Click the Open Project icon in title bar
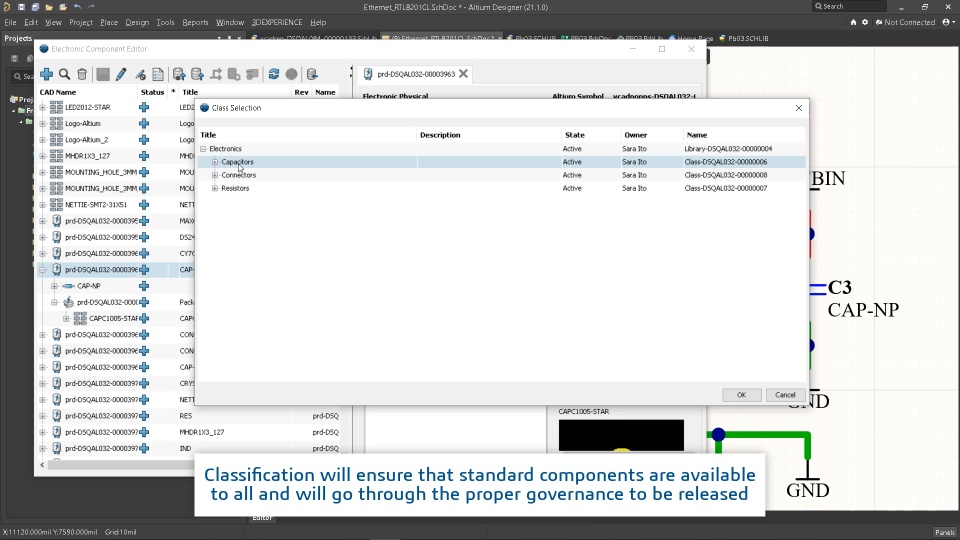The width and height of the screenshot is (960, 540). pos(63,7)
